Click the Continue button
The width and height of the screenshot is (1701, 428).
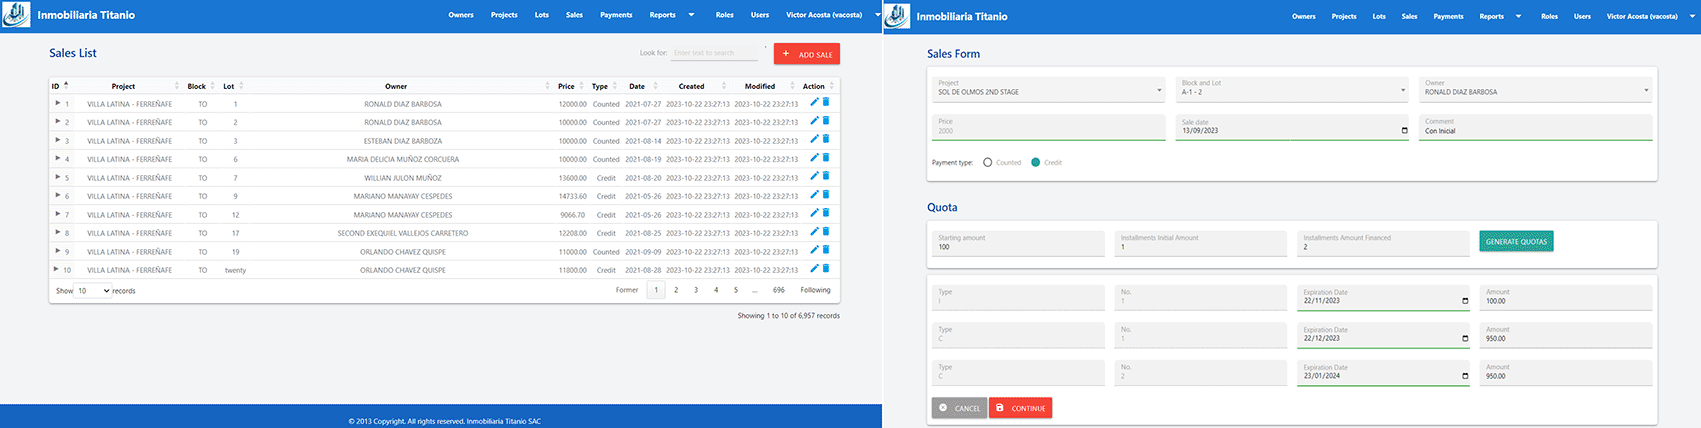point(1020,408)
